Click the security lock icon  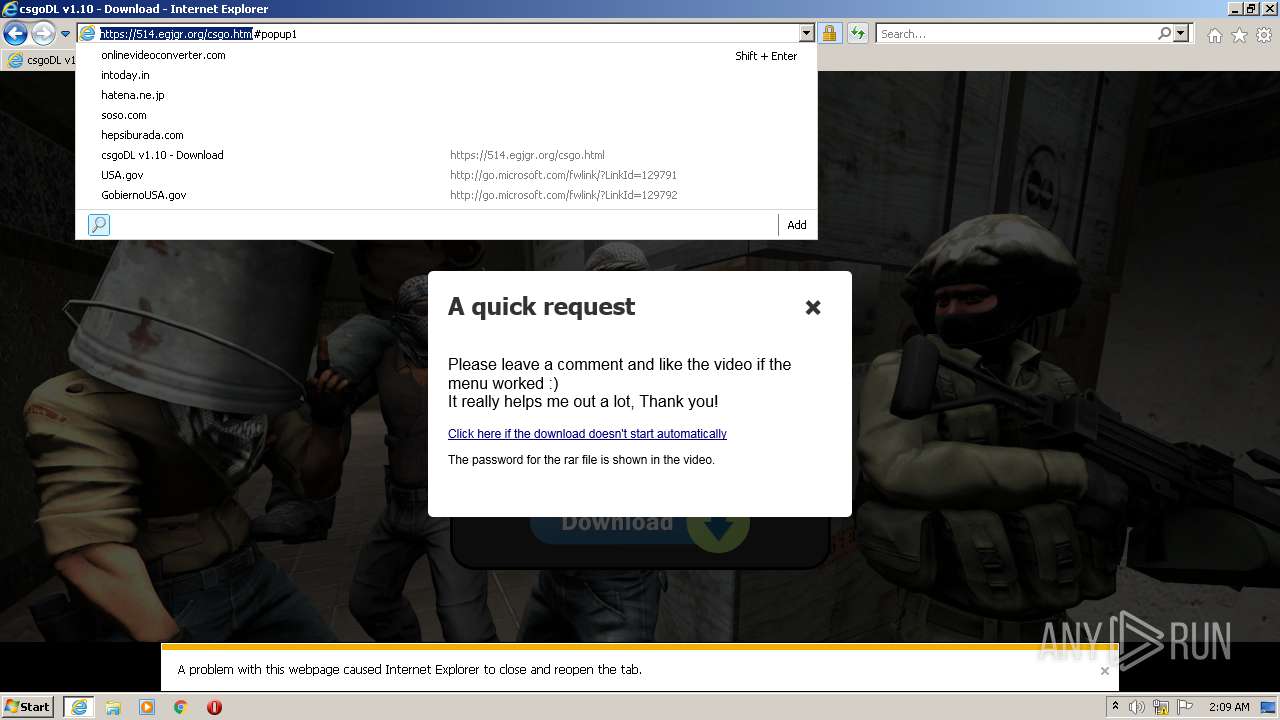click(829, 34)
